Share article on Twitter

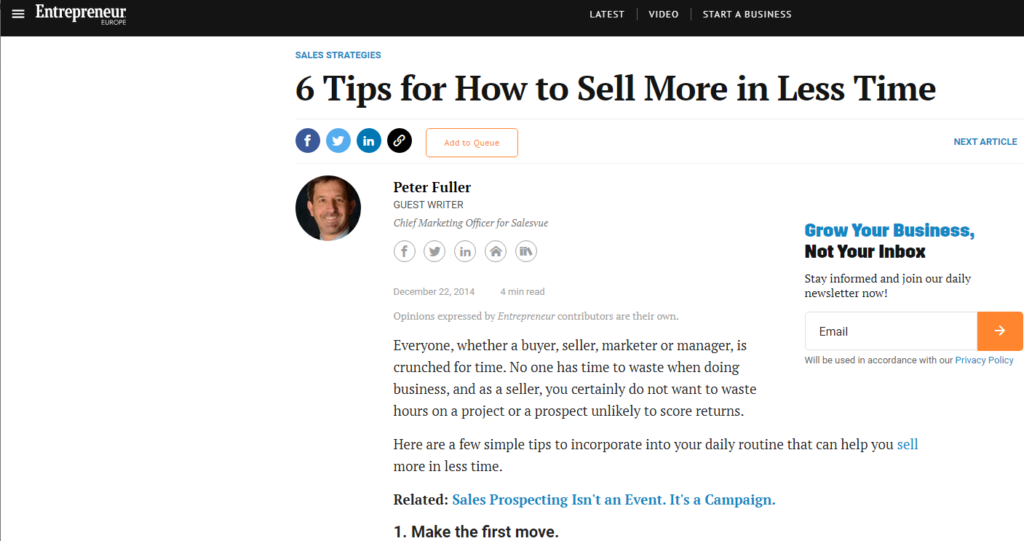pyautogui.click(x=338, y=141)
